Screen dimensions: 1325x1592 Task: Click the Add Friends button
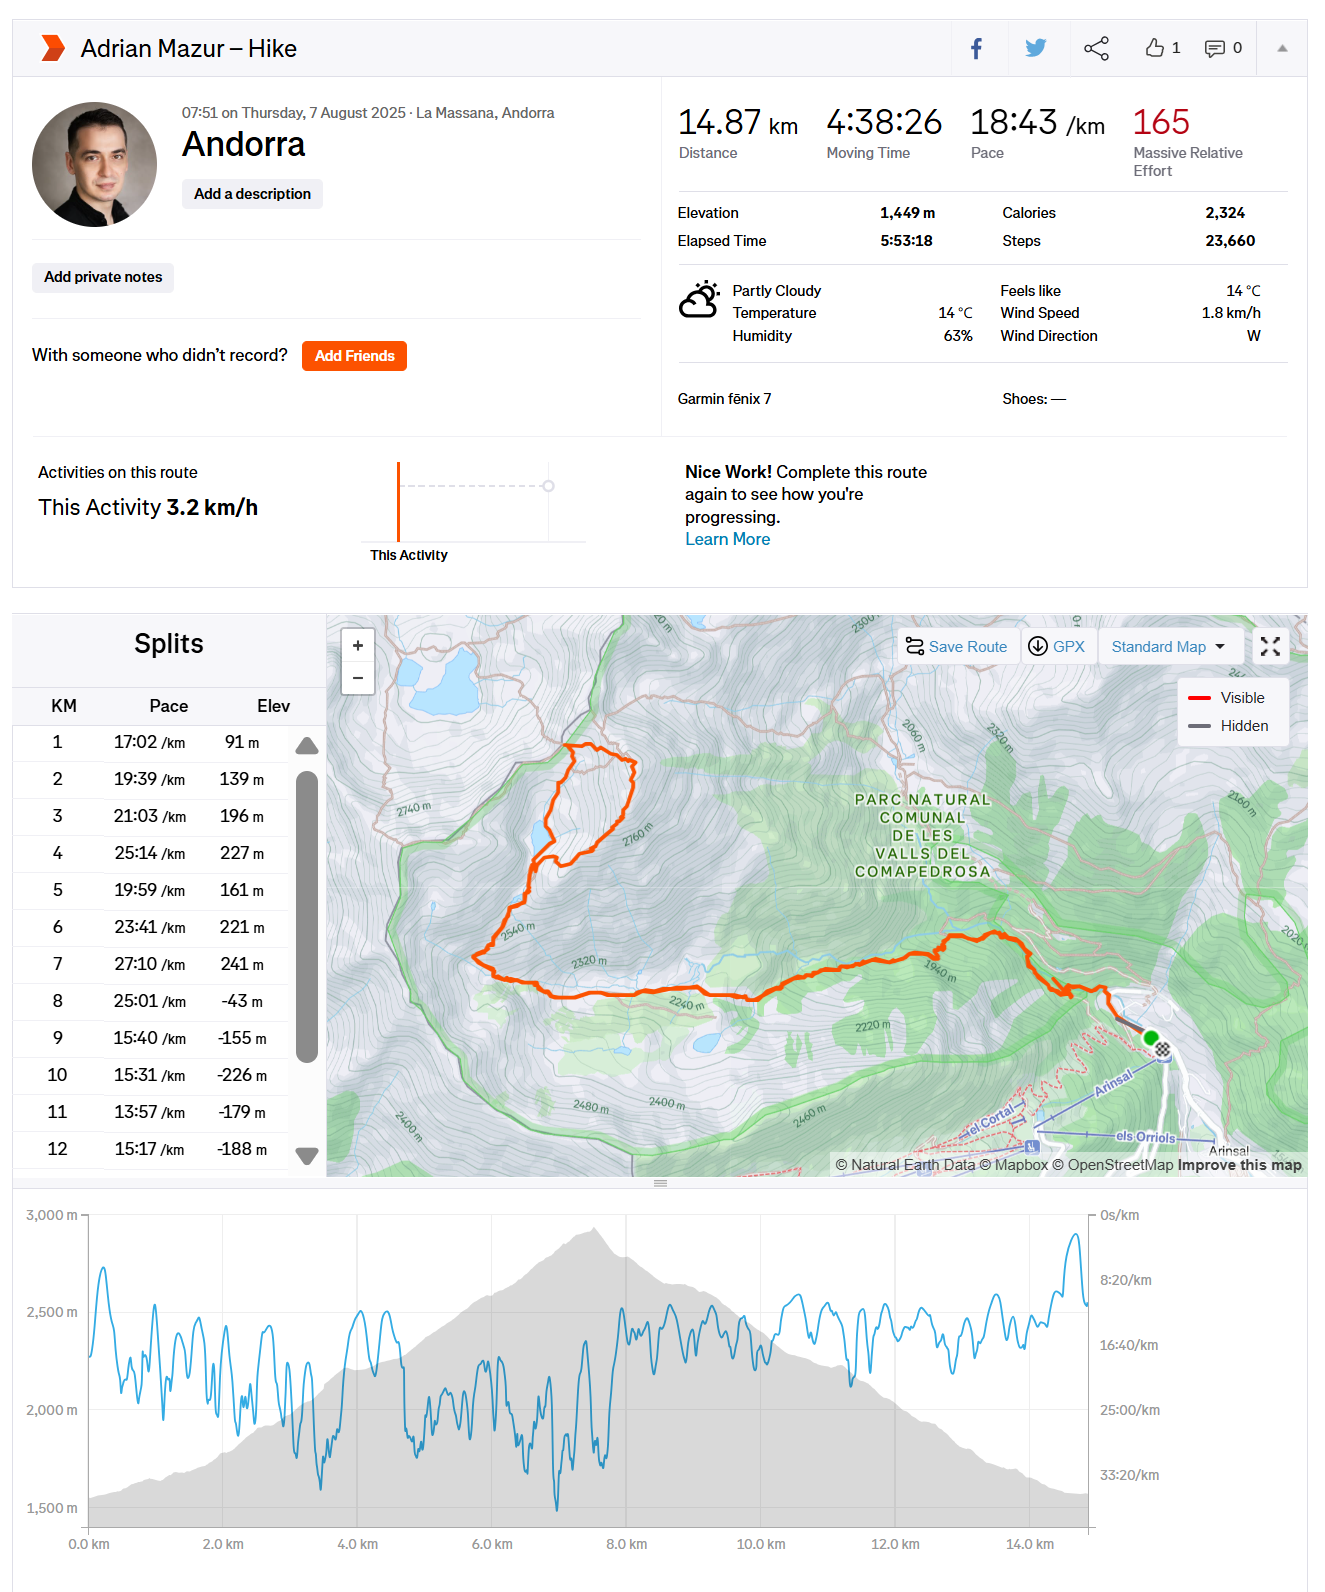pyautogui.click(x=354, y=356)
